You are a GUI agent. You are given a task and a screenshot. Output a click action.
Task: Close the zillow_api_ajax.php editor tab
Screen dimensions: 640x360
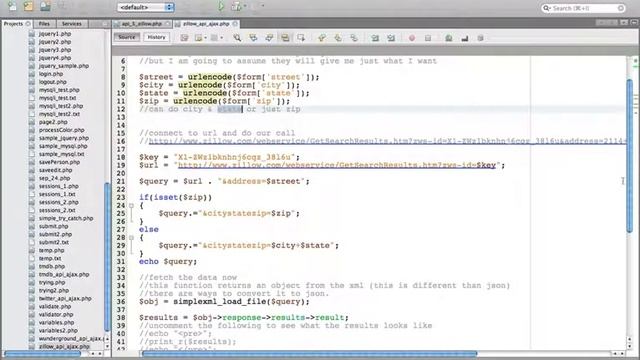click(x=235, y=24)
